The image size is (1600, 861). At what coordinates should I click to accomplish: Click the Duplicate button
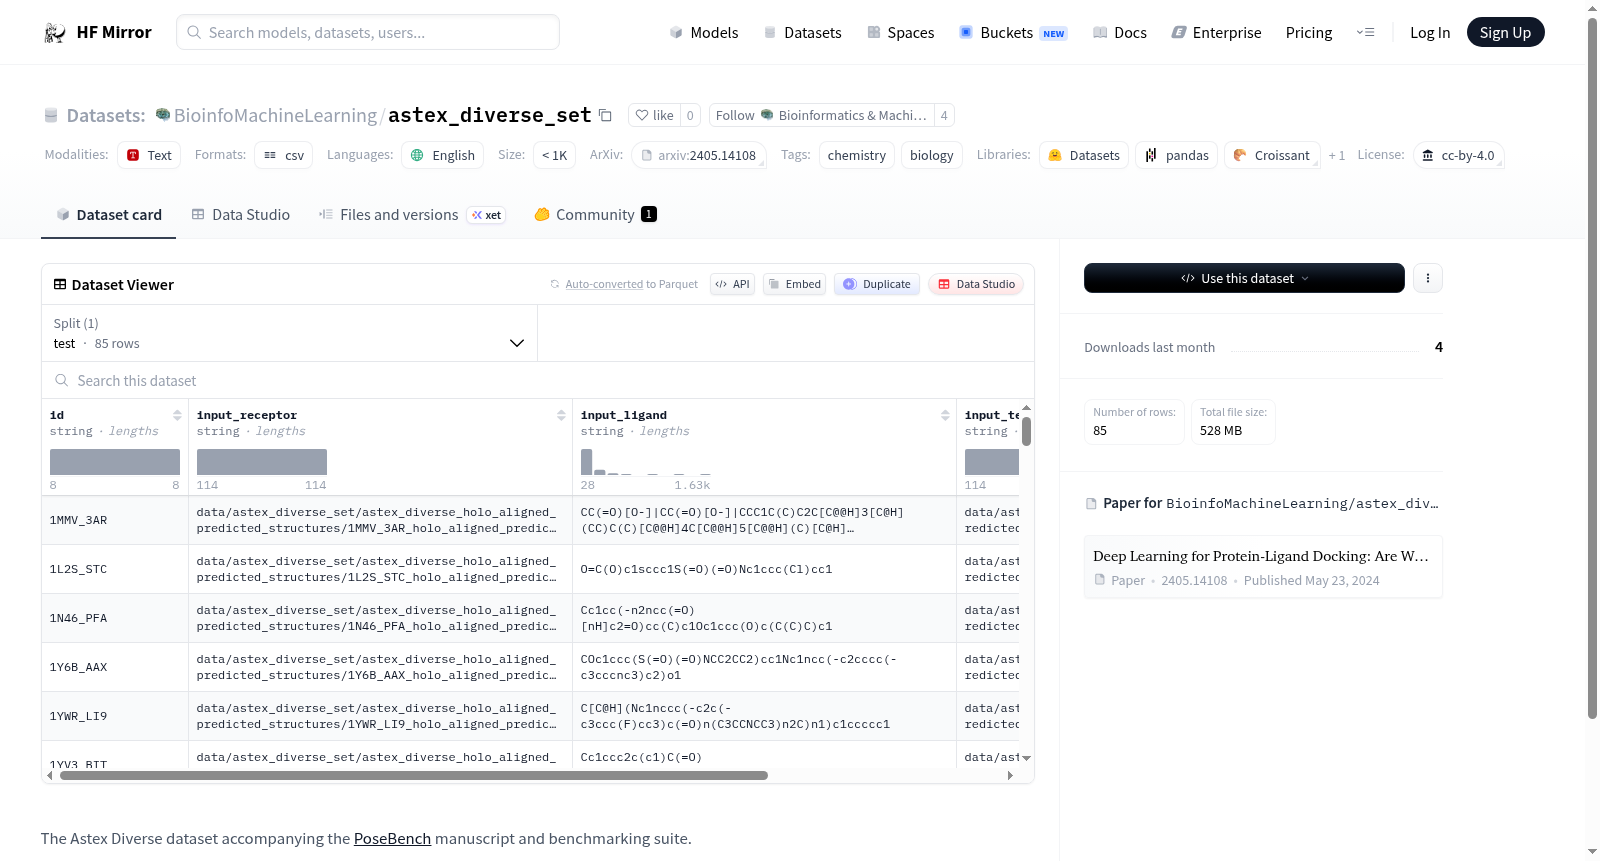click(877, 284)
